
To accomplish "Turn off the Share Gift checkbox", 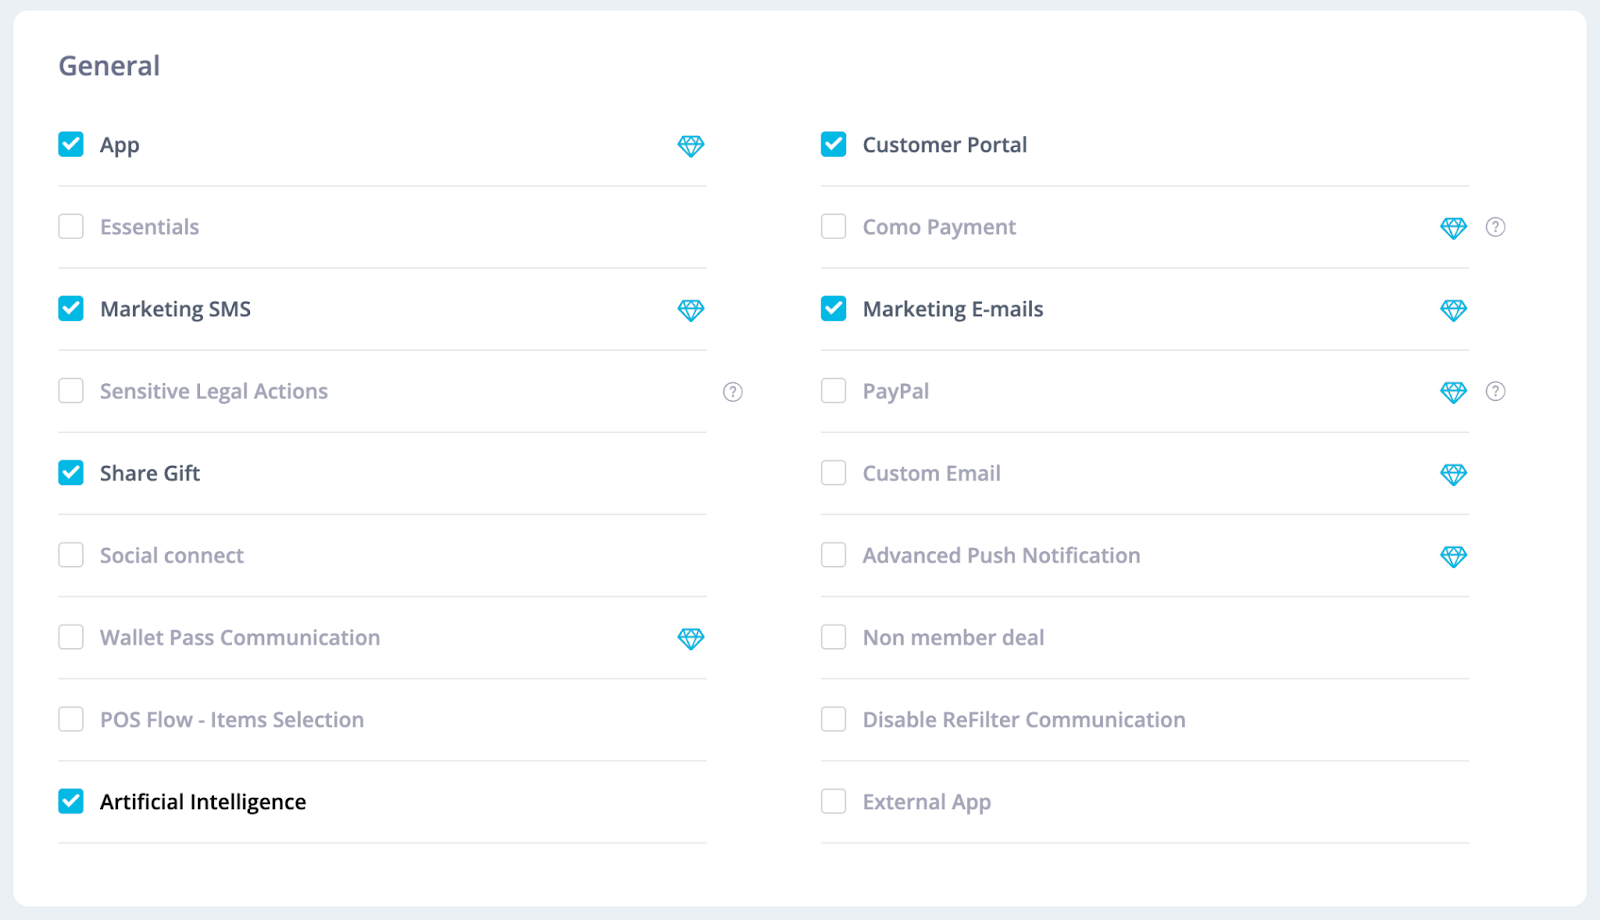I will pos(71,472).
